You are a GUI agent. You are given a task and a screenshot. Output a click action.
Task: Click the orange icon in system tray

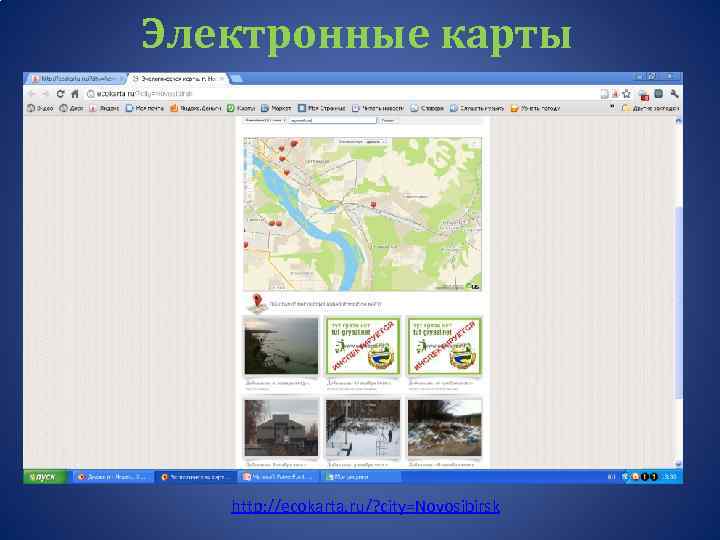(x=635, y=477)
